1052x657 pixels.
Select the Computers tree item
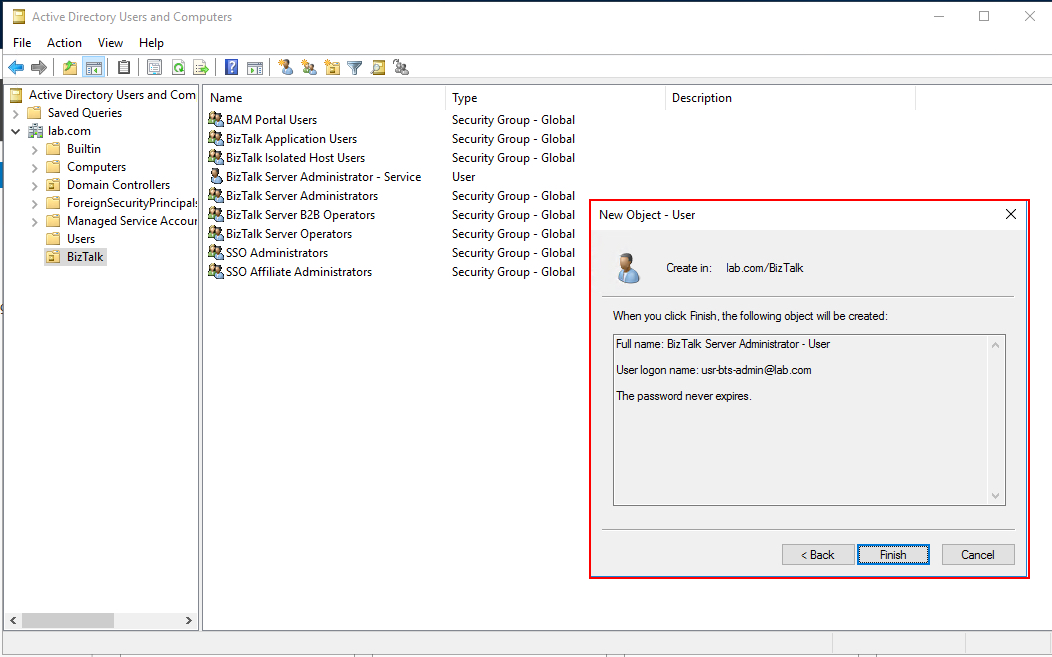coord(96,167)
